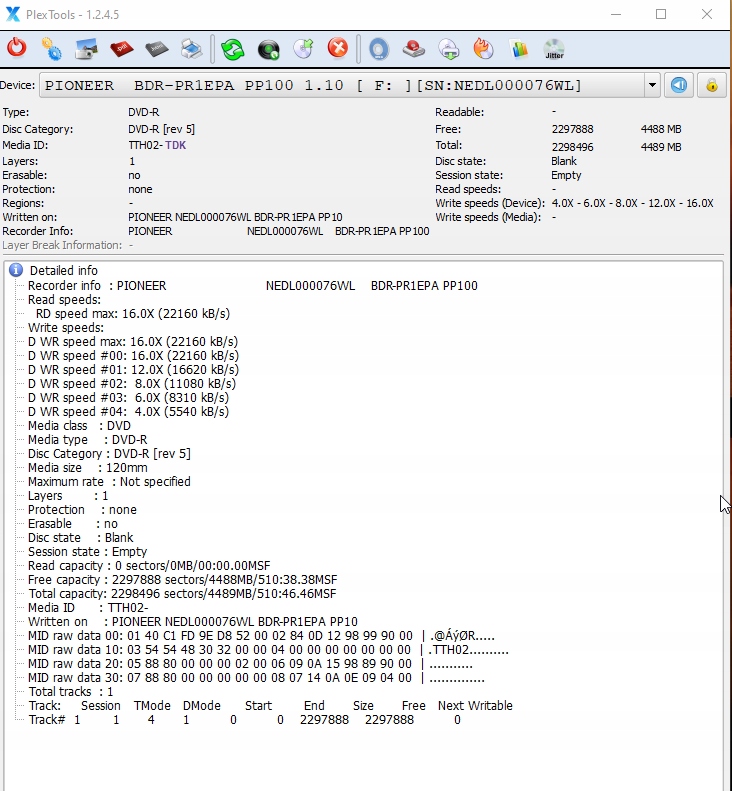Click the dark gray chip icon
The width and height of the screenshot is (732, 791).
pyautogui.click(x=156, y=48)
